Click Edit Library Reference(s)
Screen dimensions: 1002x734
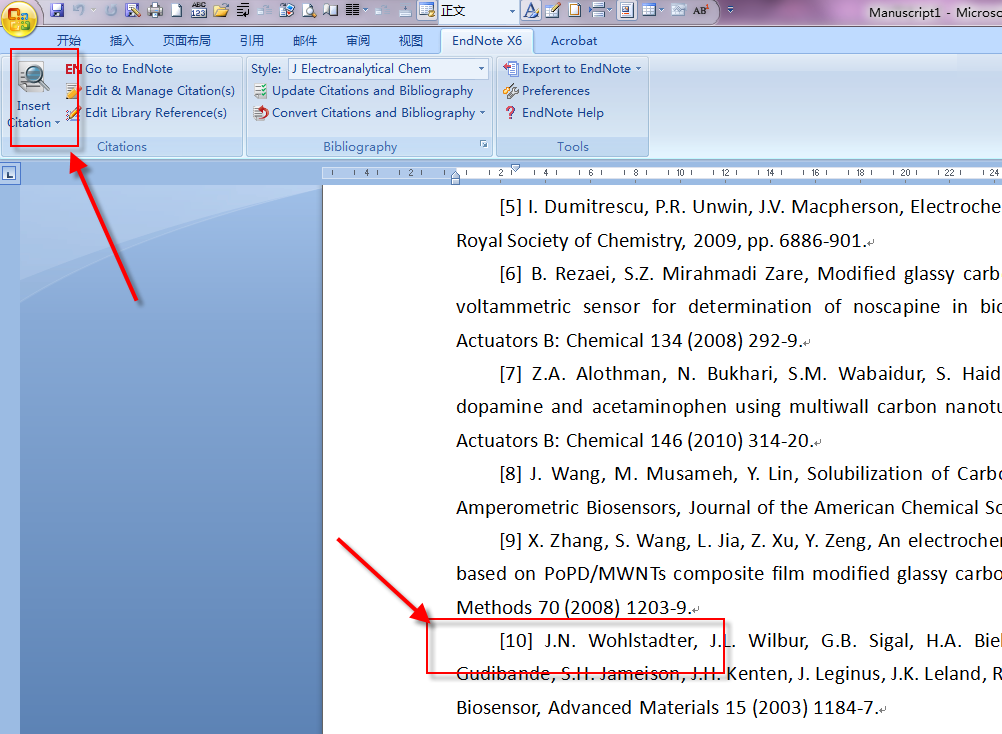155,113
